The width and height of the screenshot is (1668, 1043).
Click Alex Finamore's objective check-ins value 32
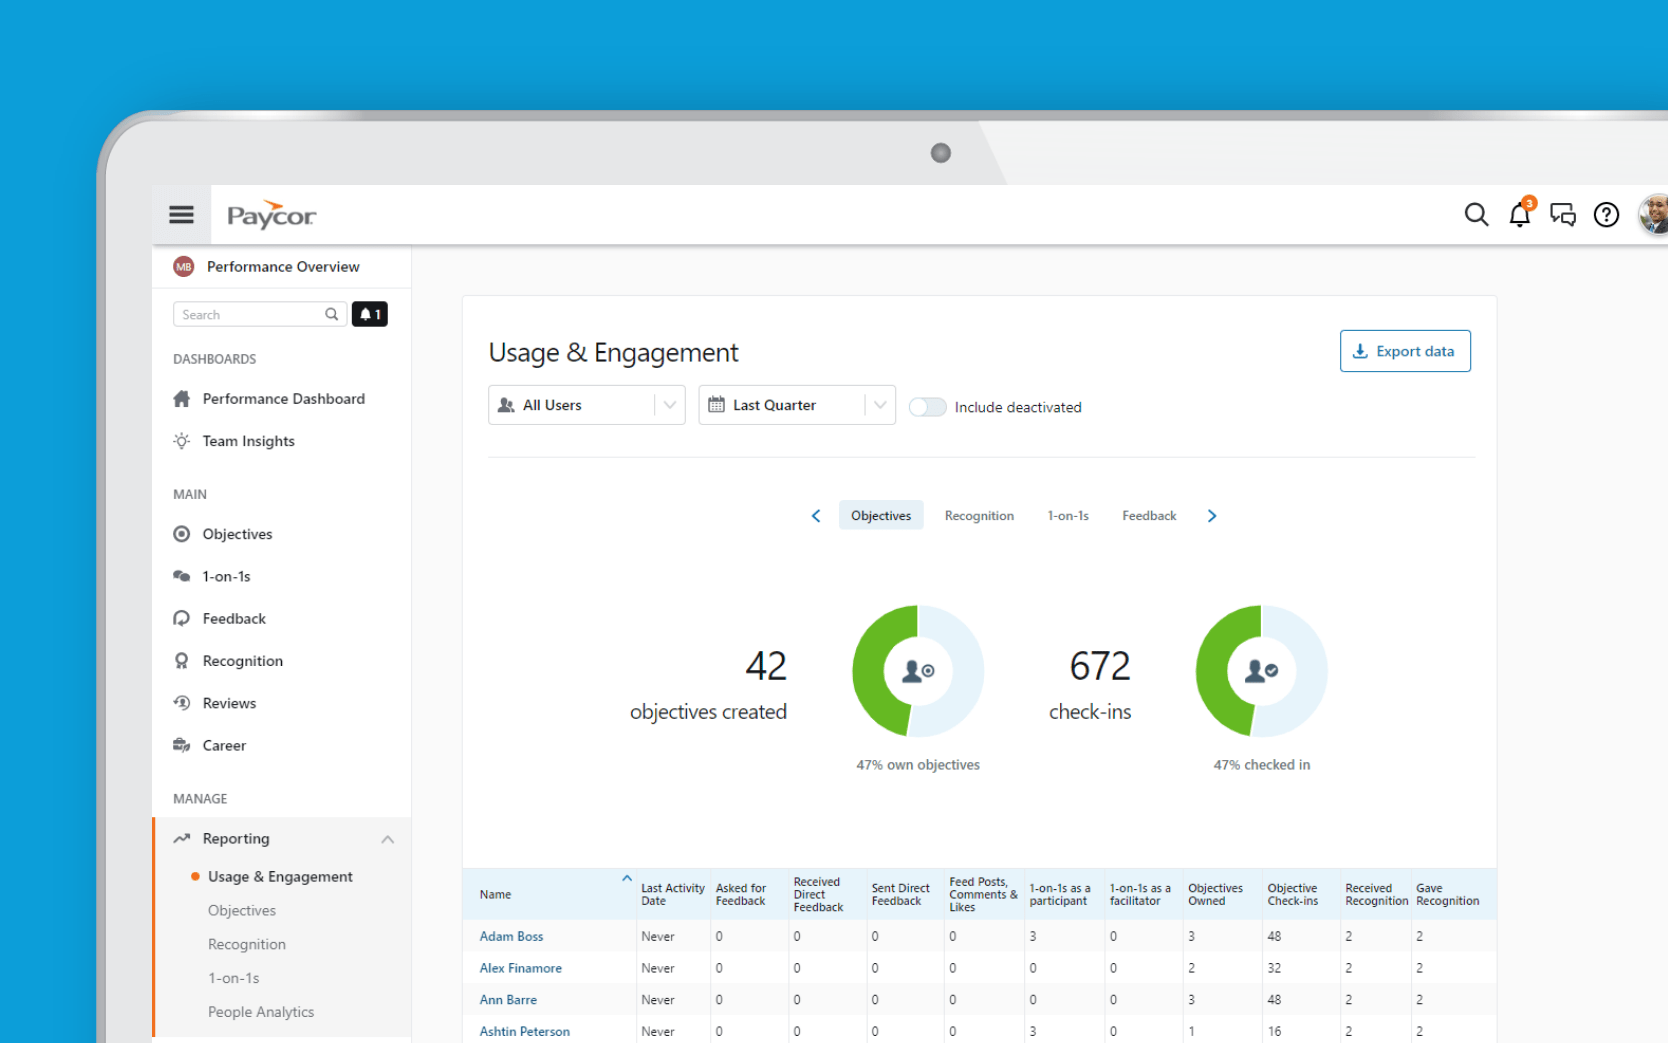(x=1274, y=968)
